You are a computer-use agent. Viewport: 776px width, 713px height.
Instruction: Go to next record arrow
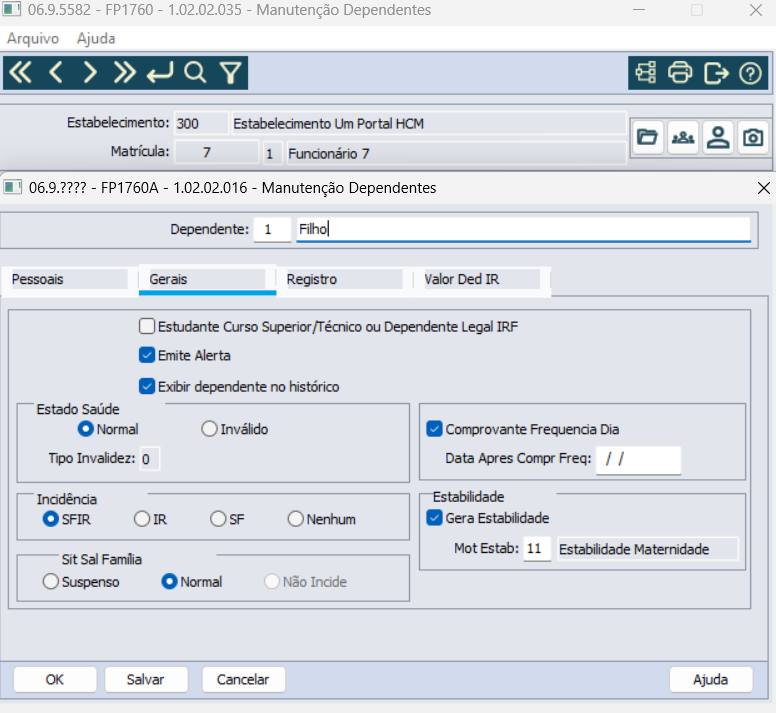[90, 73]
